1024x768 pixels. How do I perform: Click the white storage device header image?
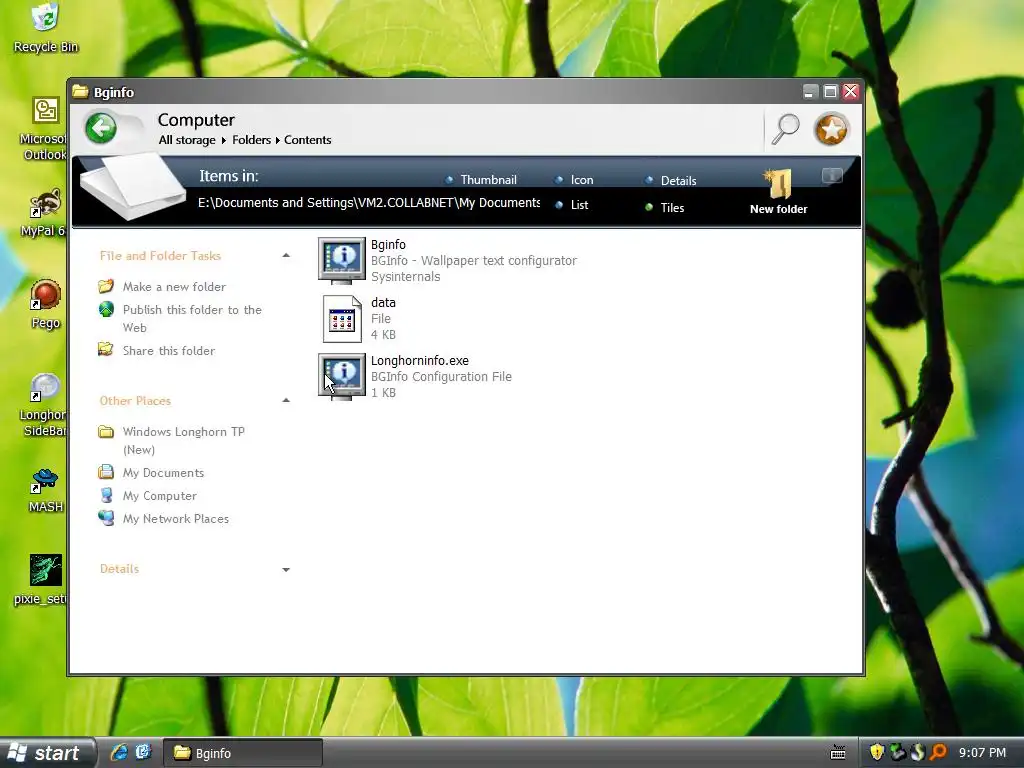tap(133, 187)
